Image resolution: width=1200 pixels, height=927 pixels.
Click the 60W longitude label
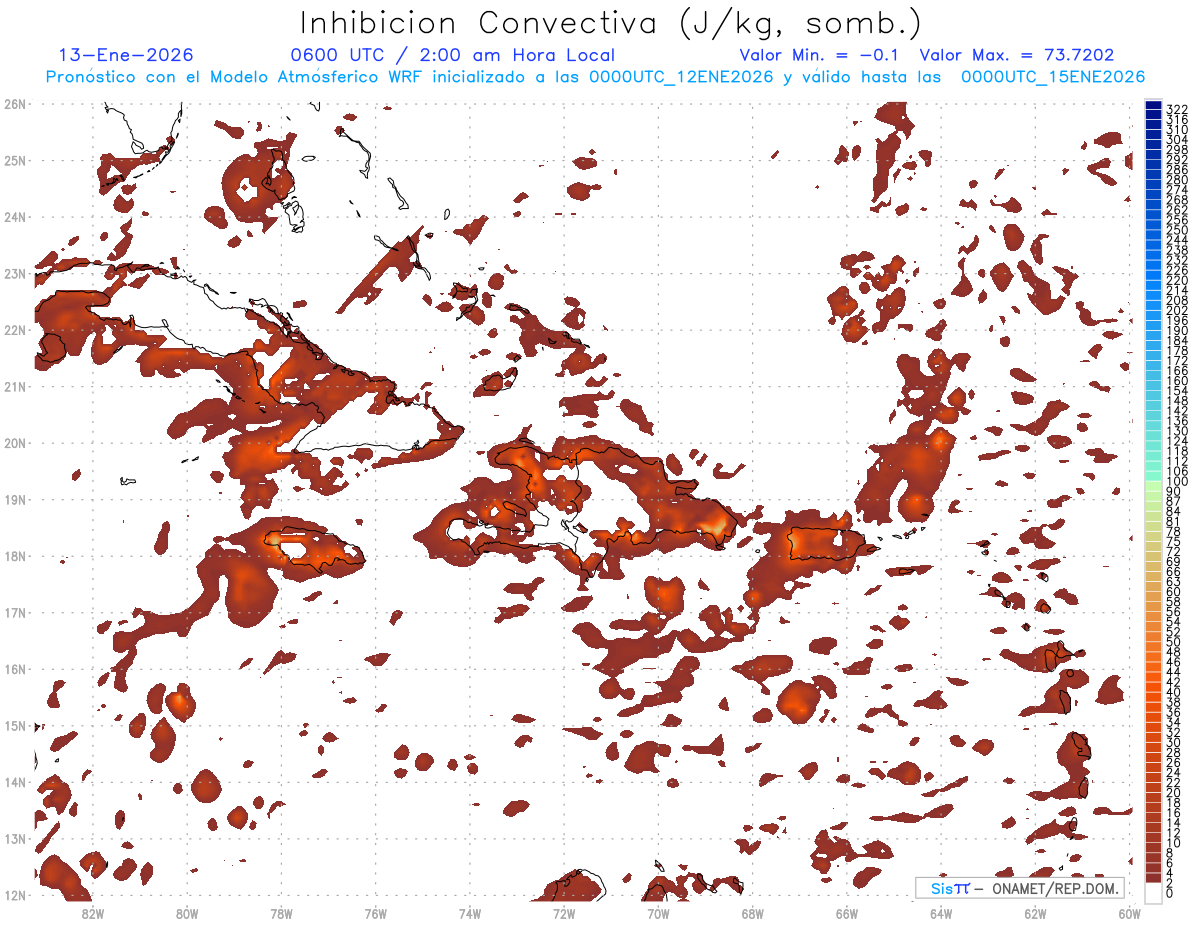(x=1130, y=913)
